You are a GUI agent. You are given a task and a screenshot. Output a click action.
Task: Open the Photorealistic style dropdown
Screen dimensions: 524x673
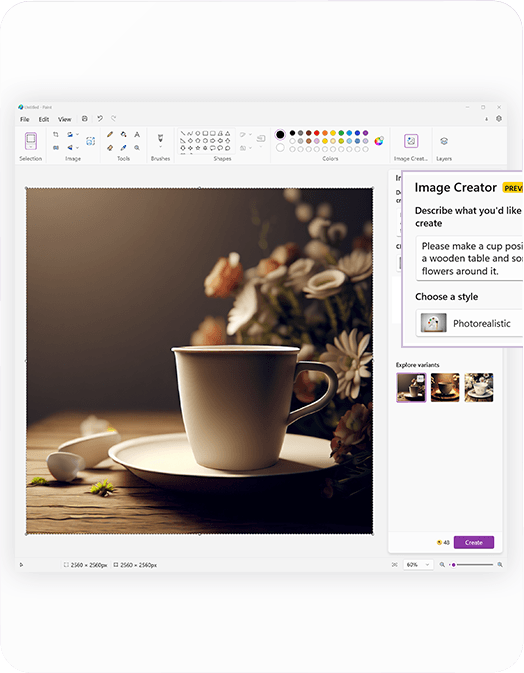pos(469,323)
